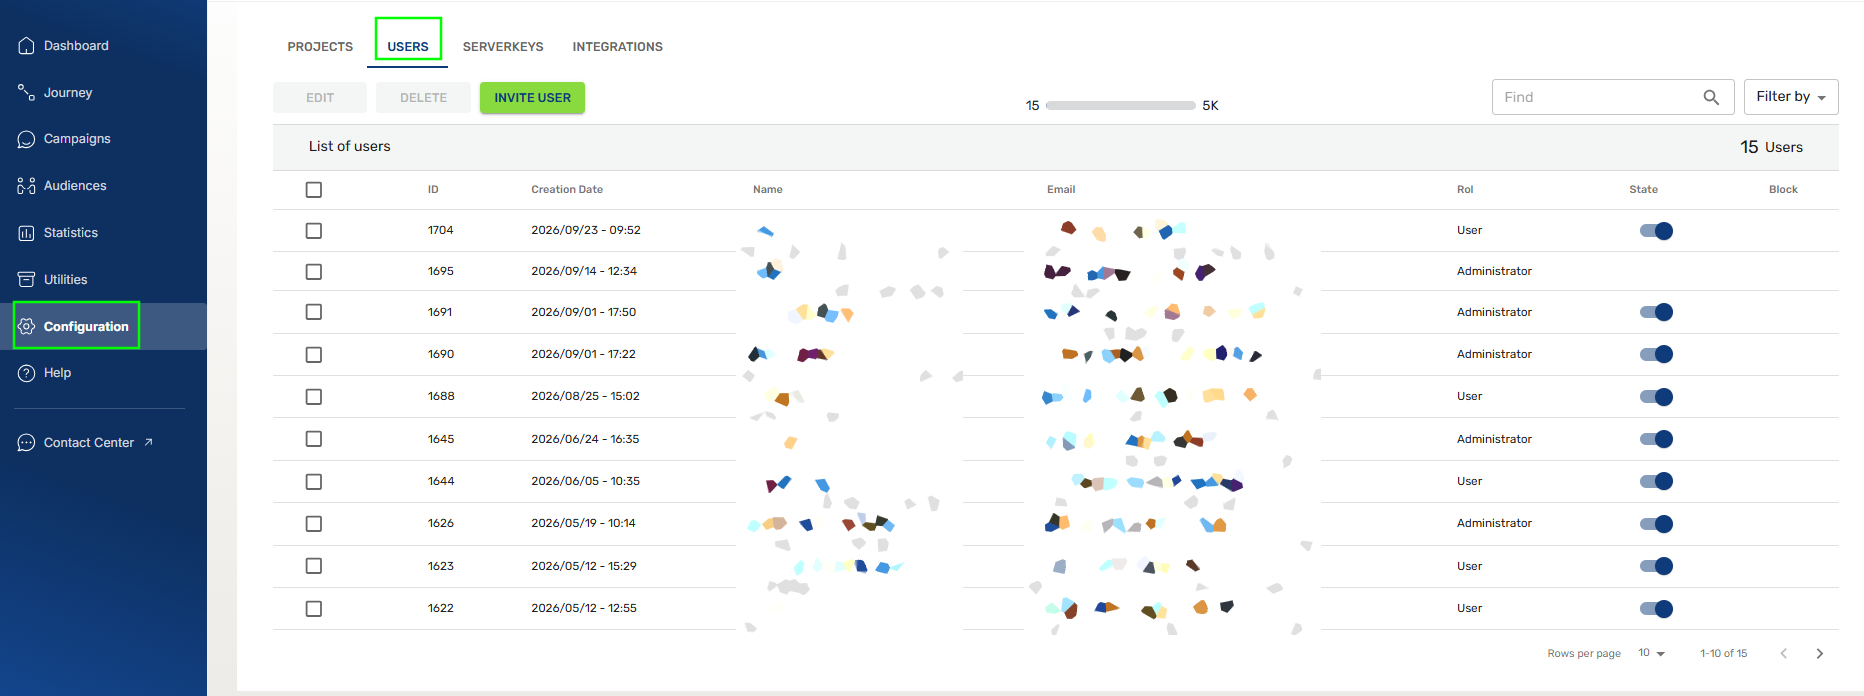This screenshot has height=696, width=1864.
Task: Click the Contact Center external link arrow
Action: click(149, 442)
